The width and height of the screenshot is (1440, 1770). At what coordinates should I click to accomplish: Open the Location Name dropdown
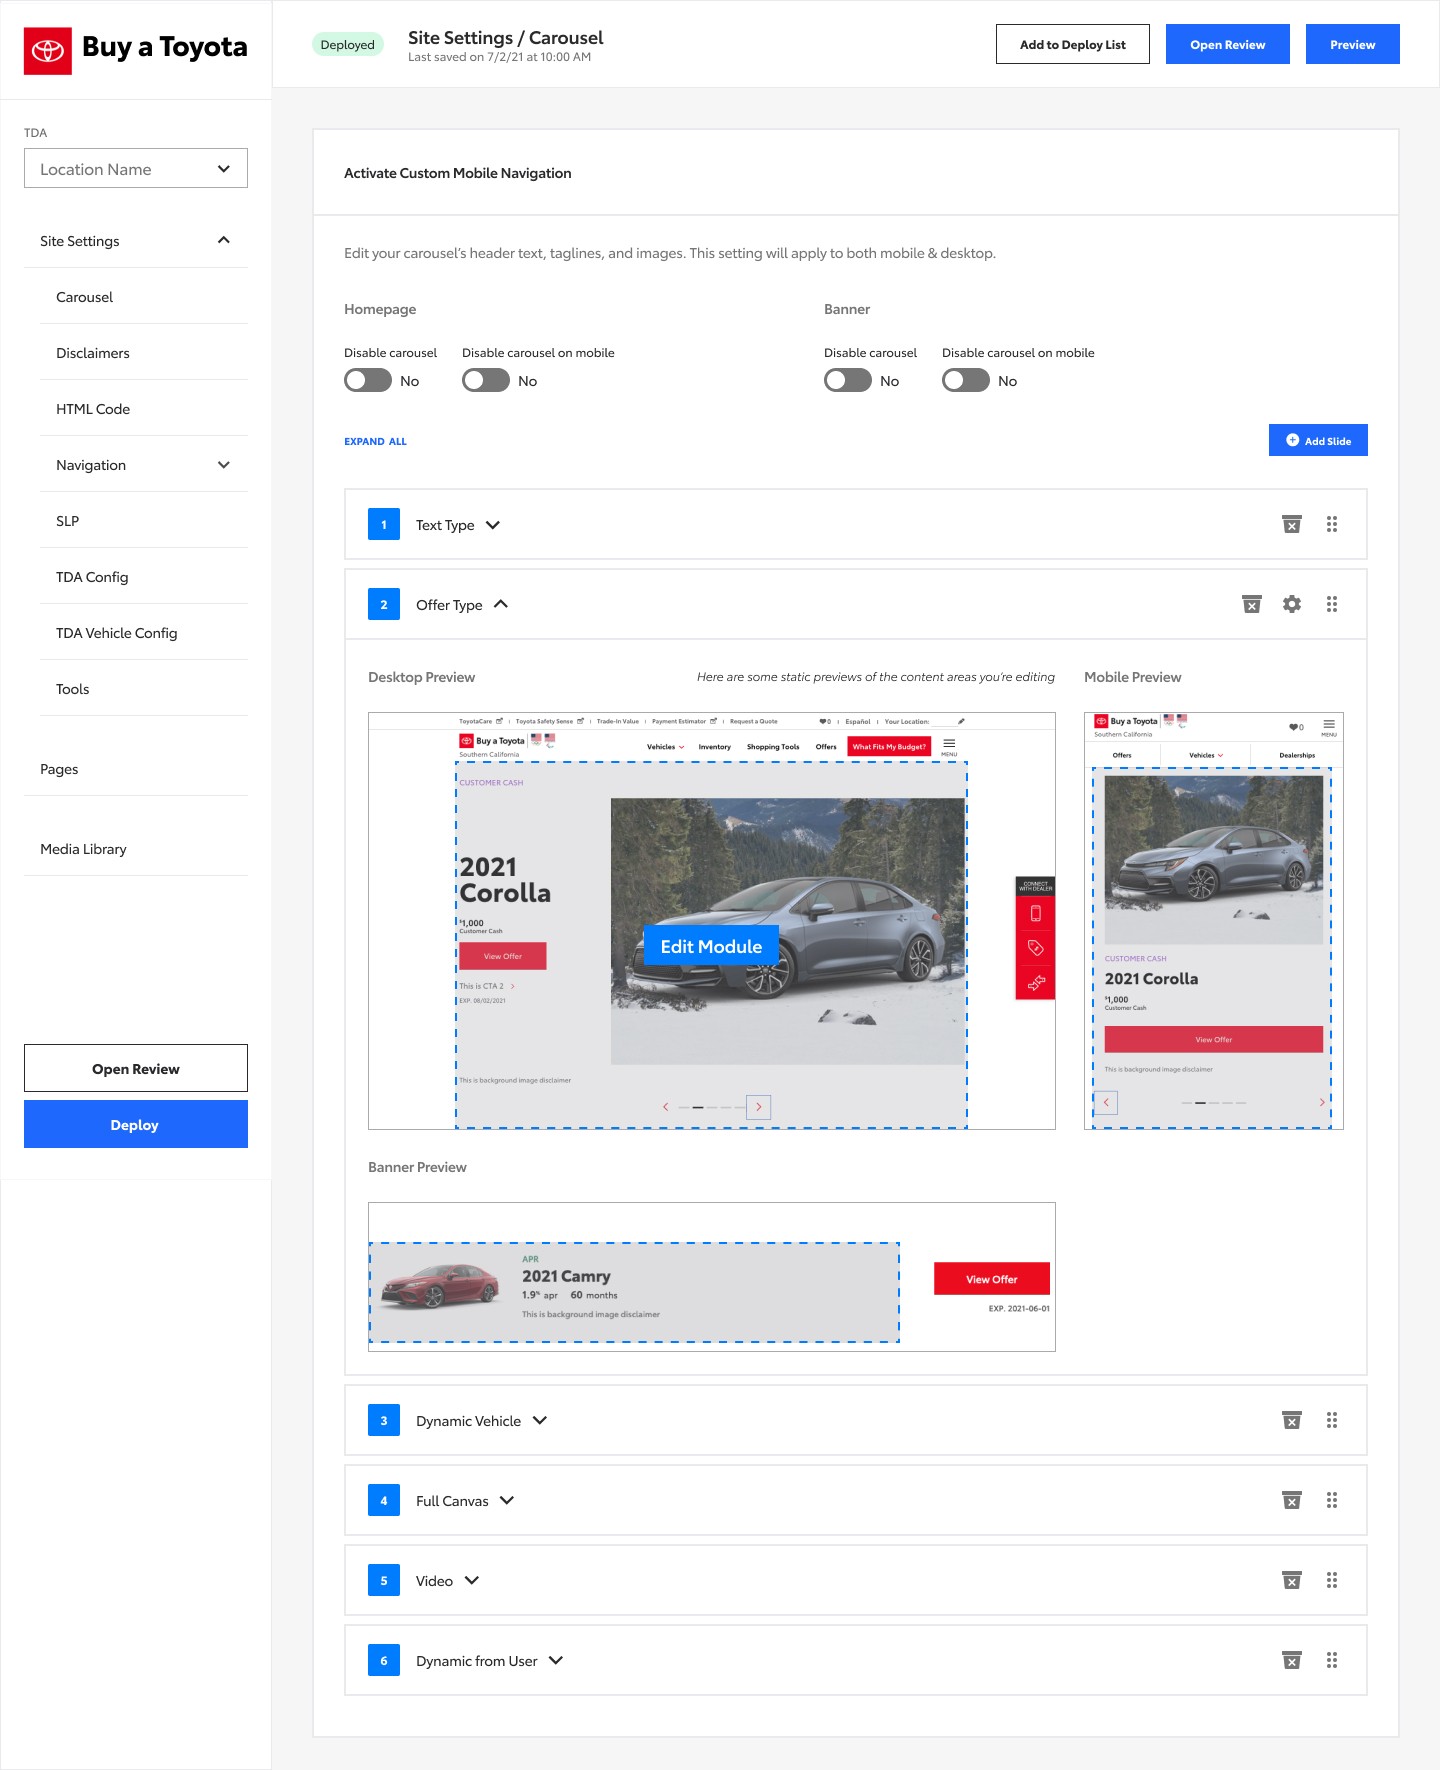tap(136, 169)
